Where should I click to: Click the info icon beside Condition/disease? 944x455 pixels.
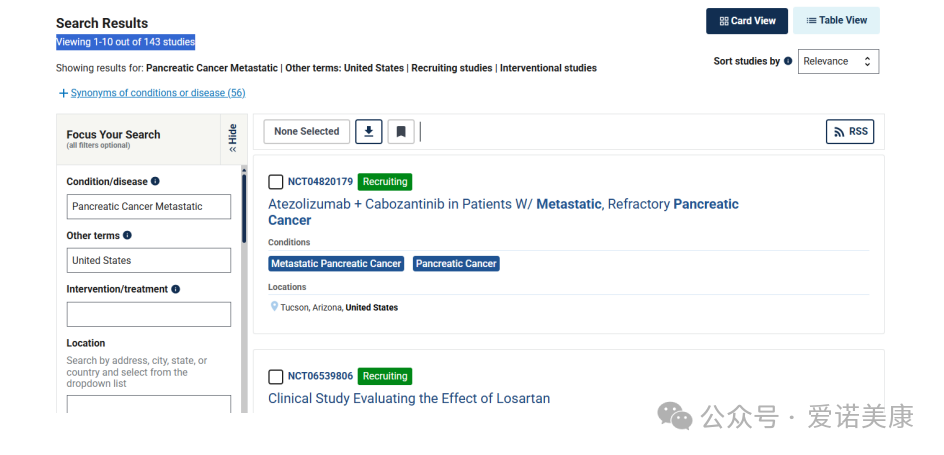click(155, 181)
